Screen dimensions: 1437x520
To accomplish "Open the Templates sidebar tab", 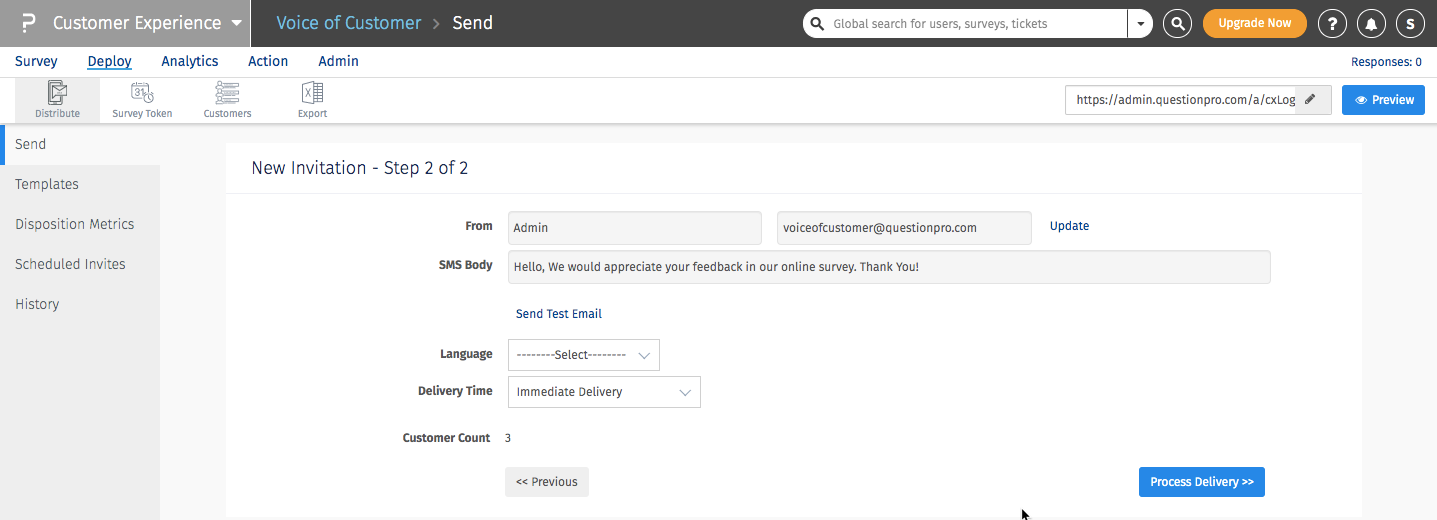I will pos(47,184).
